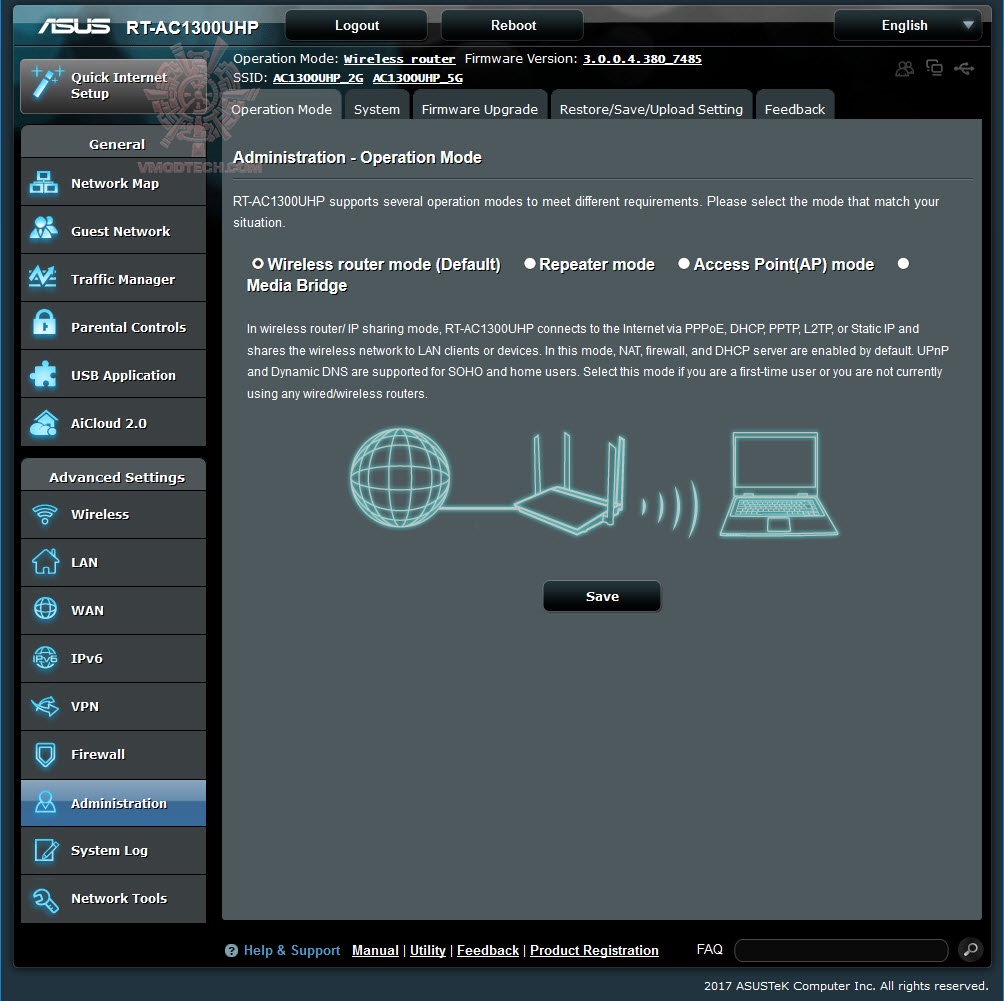The image size is (1004, 1001).
Task: Click the Wireless signal icon
Action: (45, 514)
